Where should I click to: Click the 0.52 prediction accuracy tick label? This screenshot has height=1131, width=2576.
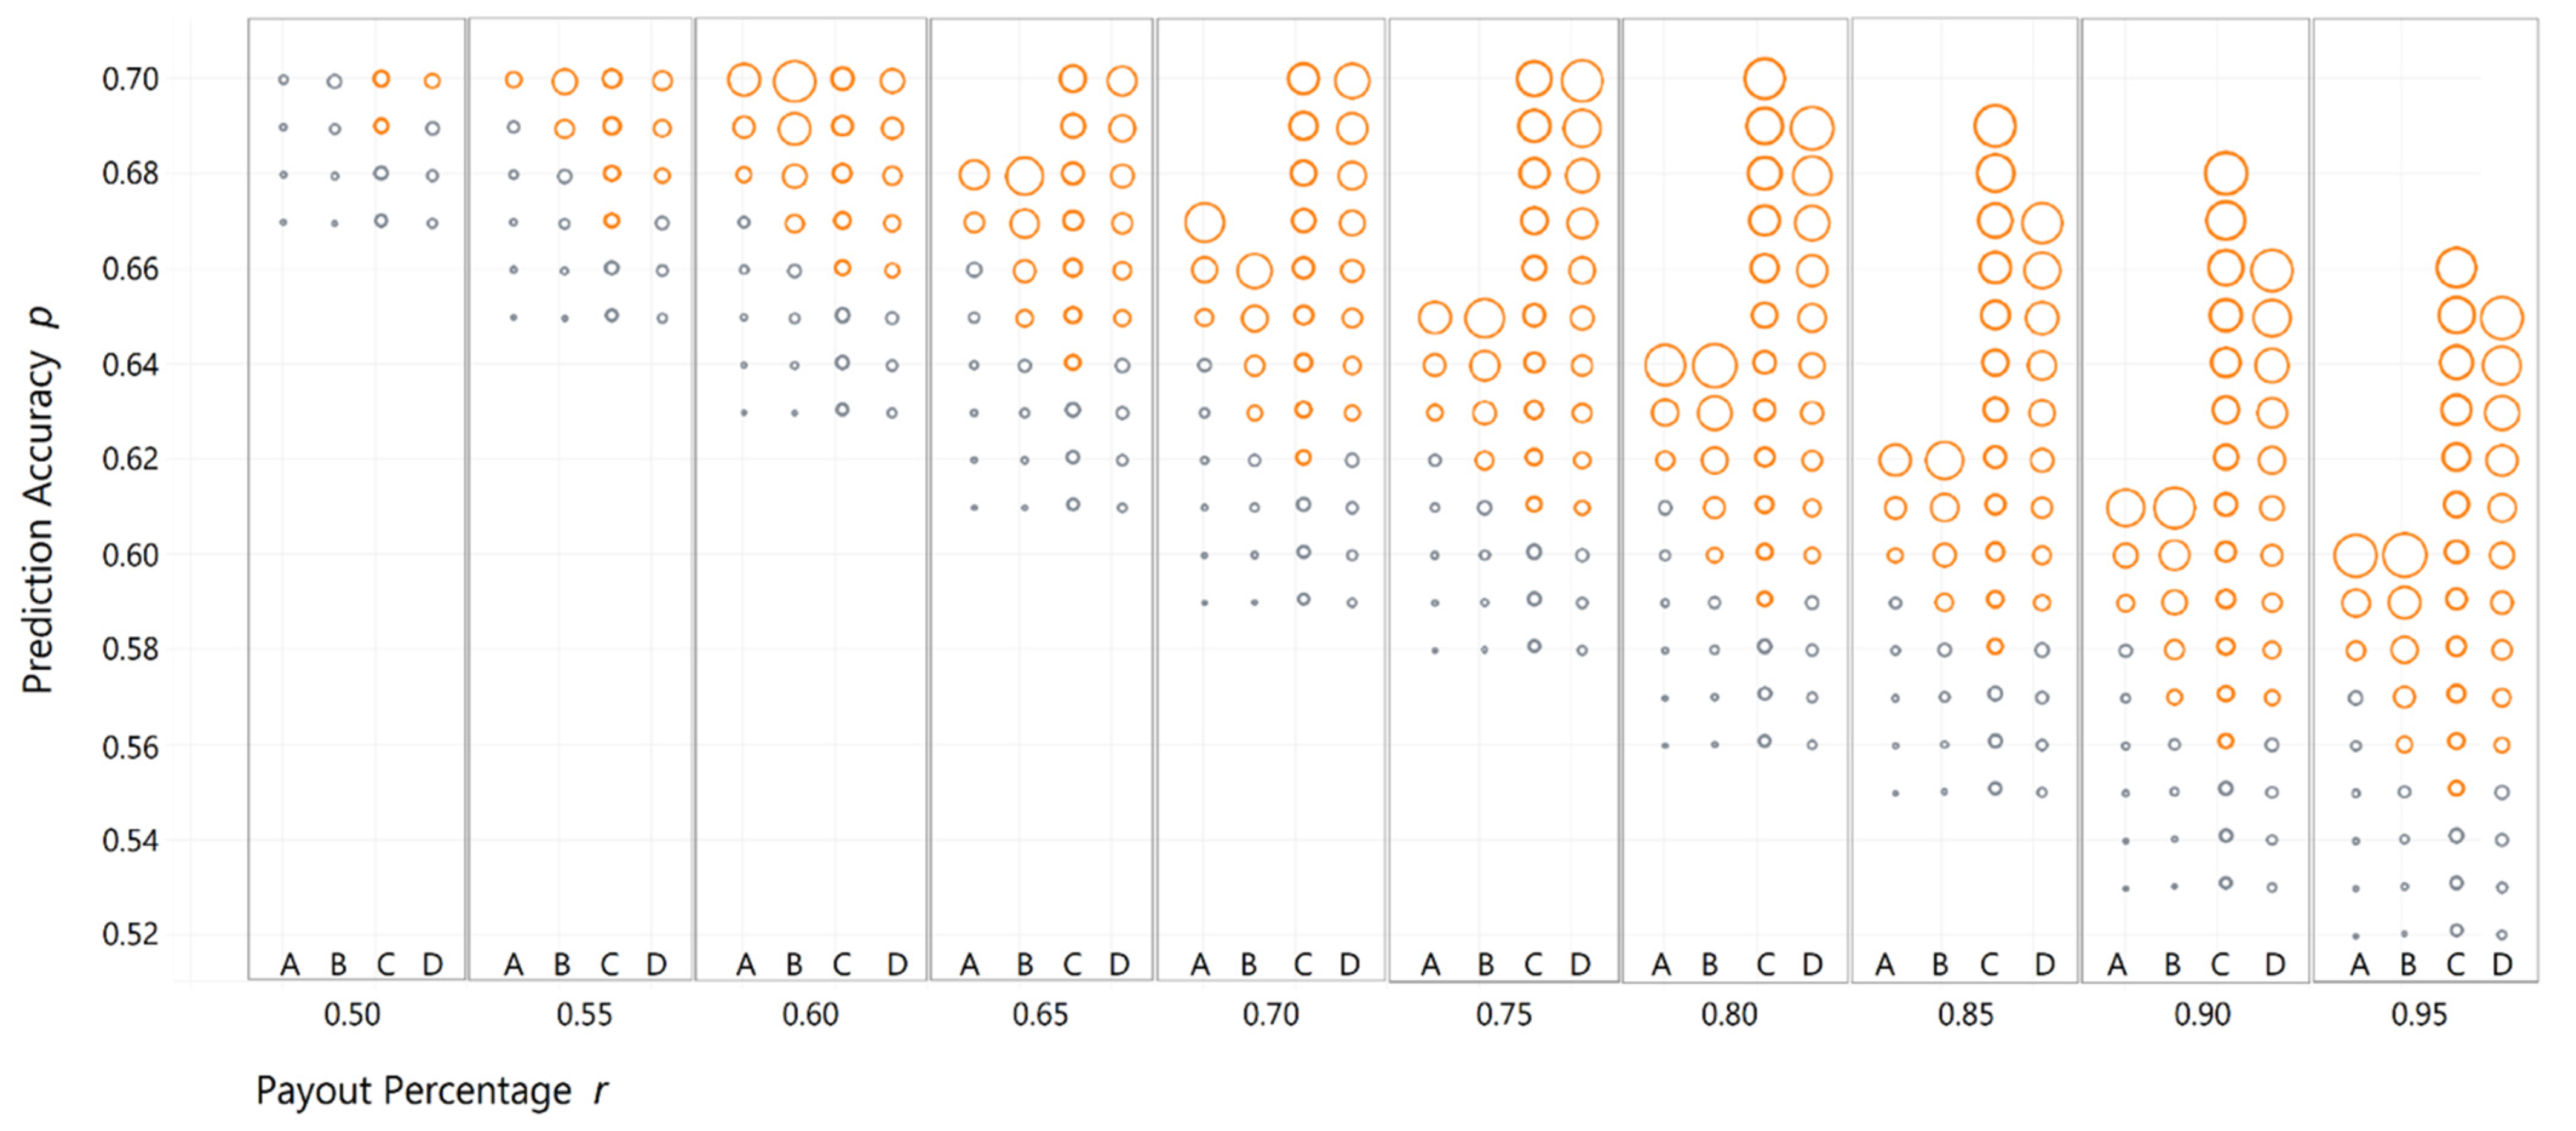coord(130,934)
